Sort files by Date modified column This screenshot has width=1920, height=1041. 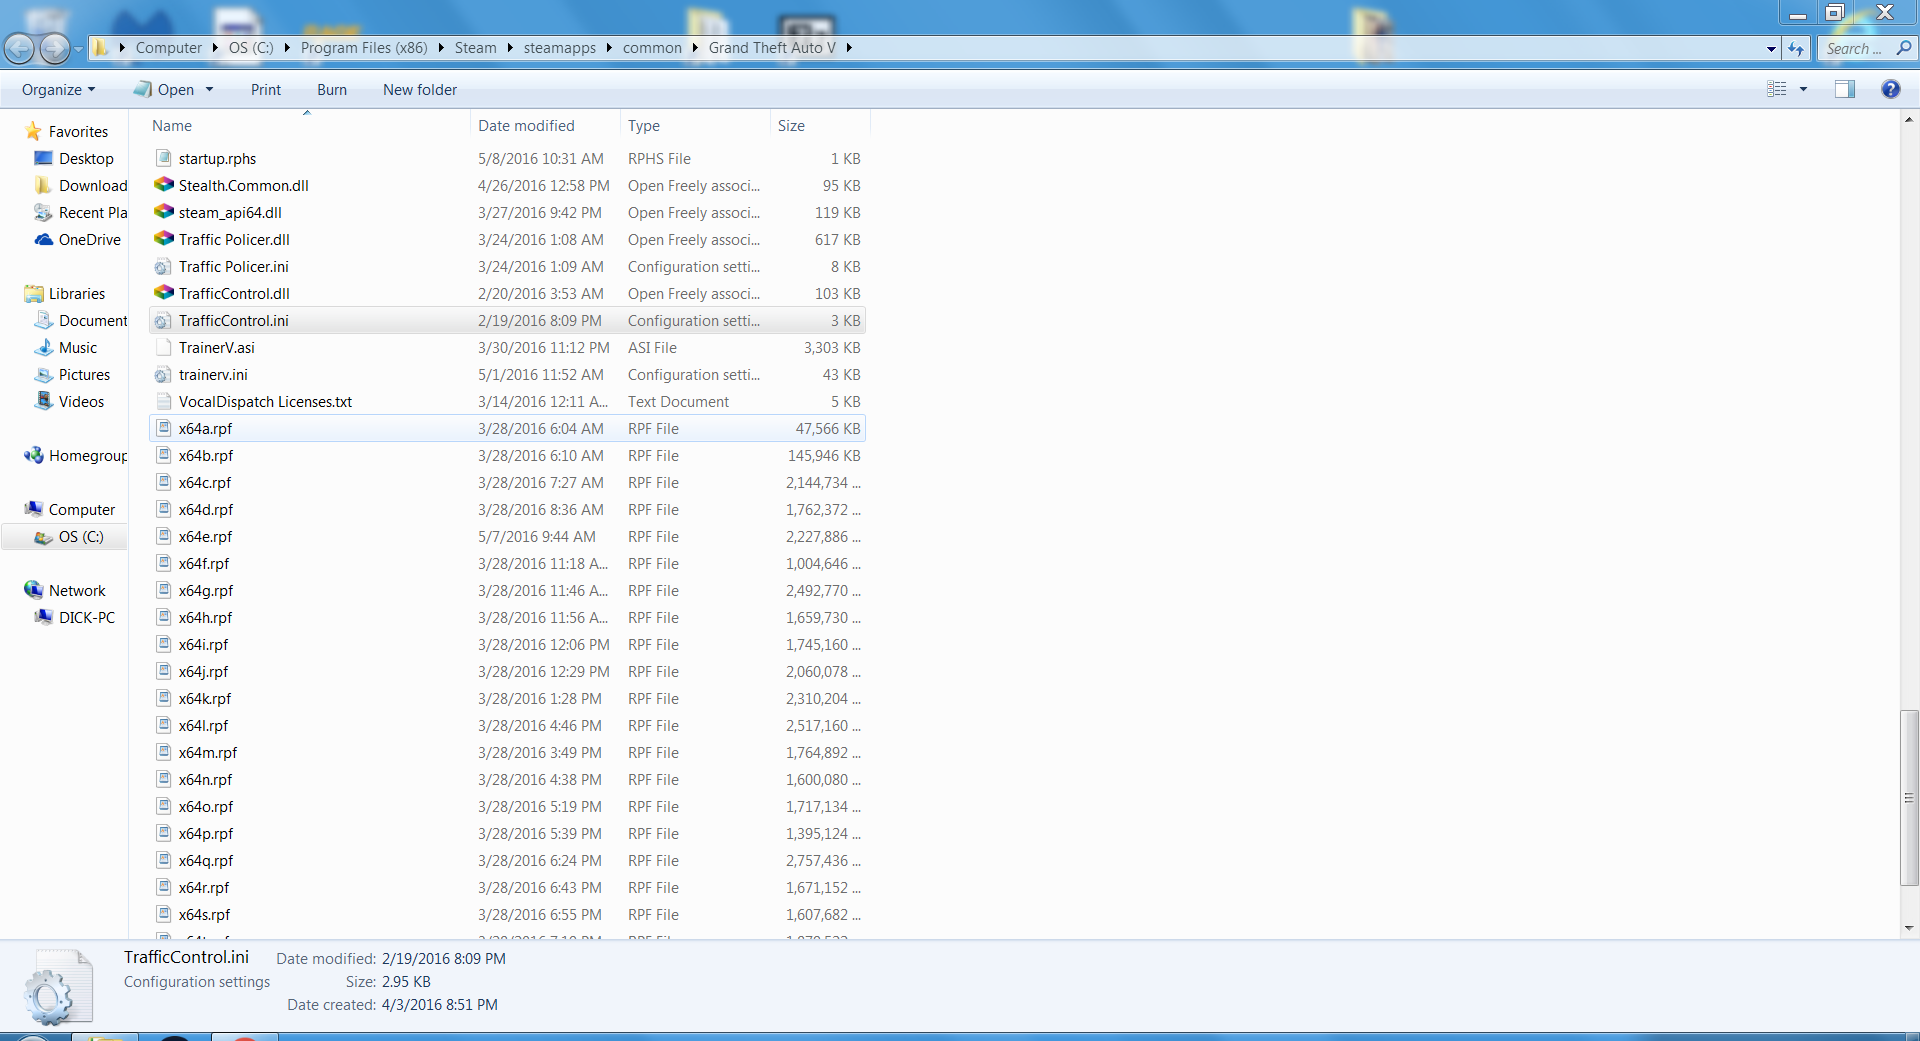point(545,125)
